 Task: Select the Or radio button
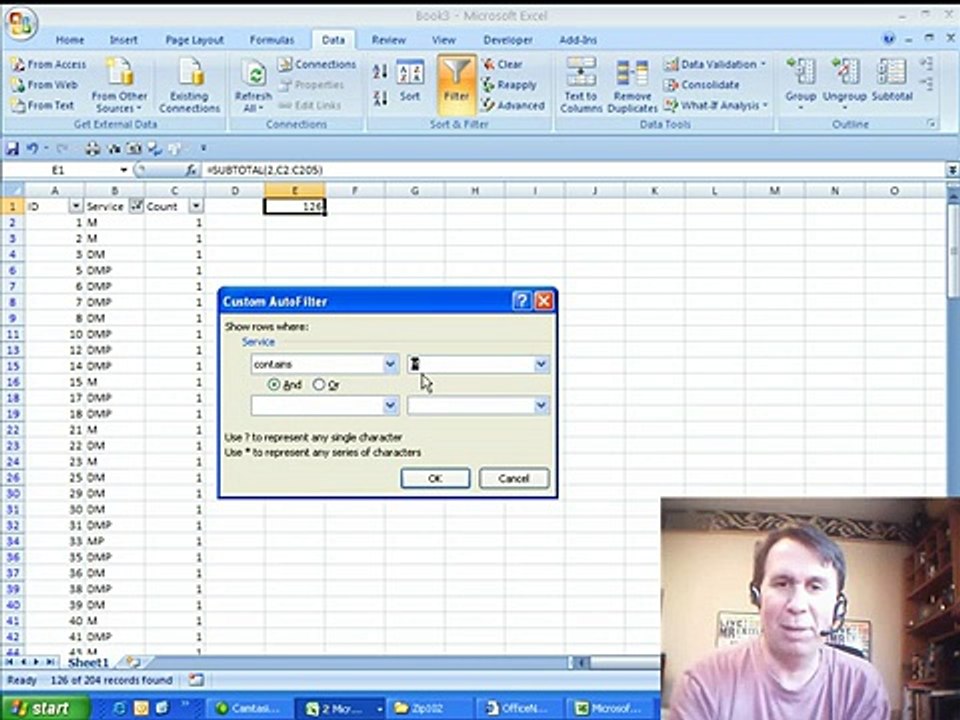click(318, 384)
